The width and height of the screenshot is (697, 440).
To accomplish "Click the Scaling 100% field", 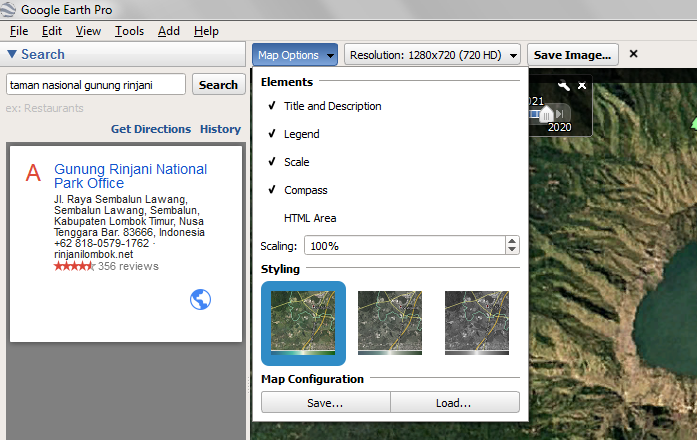I will pos(405,245).
